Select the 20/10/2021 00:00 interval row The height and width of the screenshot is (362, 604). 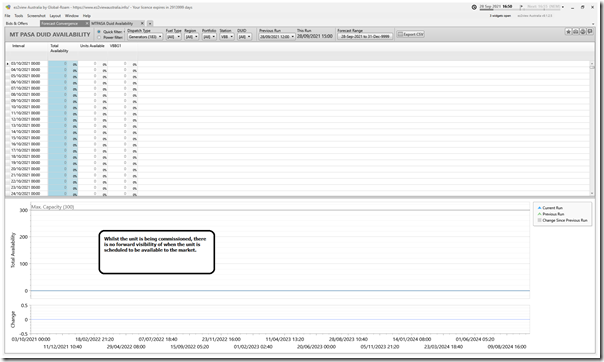25,169
